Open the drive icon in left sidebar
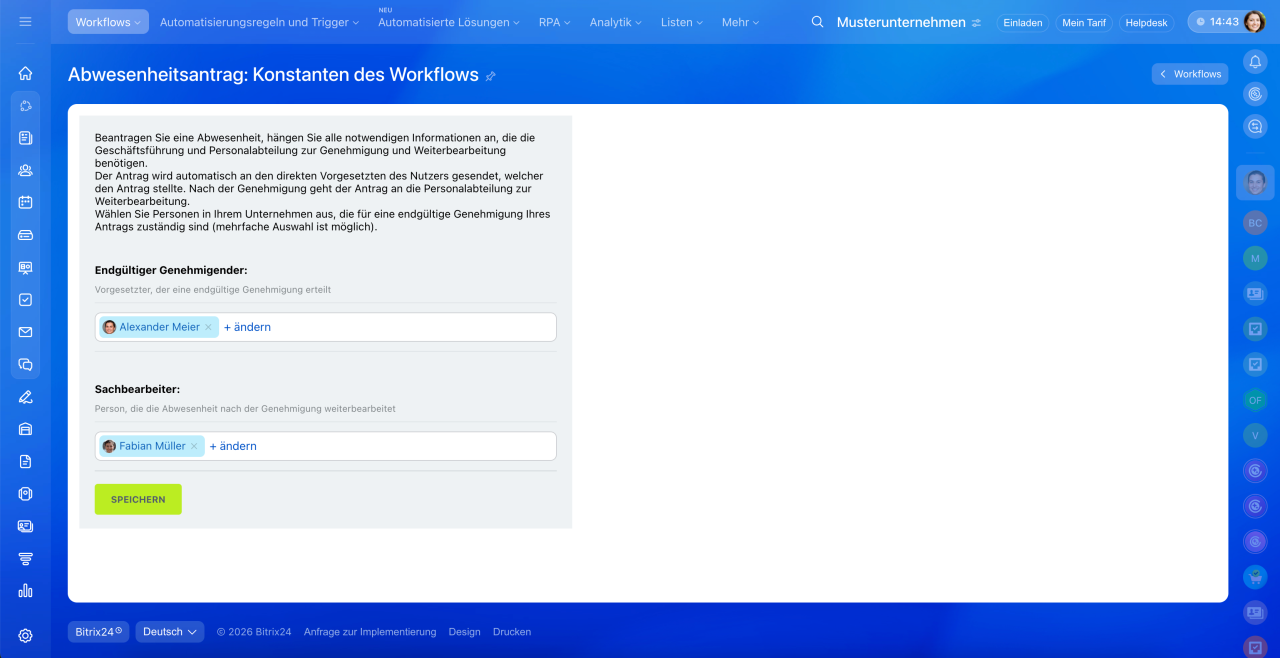 coord(25,235)
